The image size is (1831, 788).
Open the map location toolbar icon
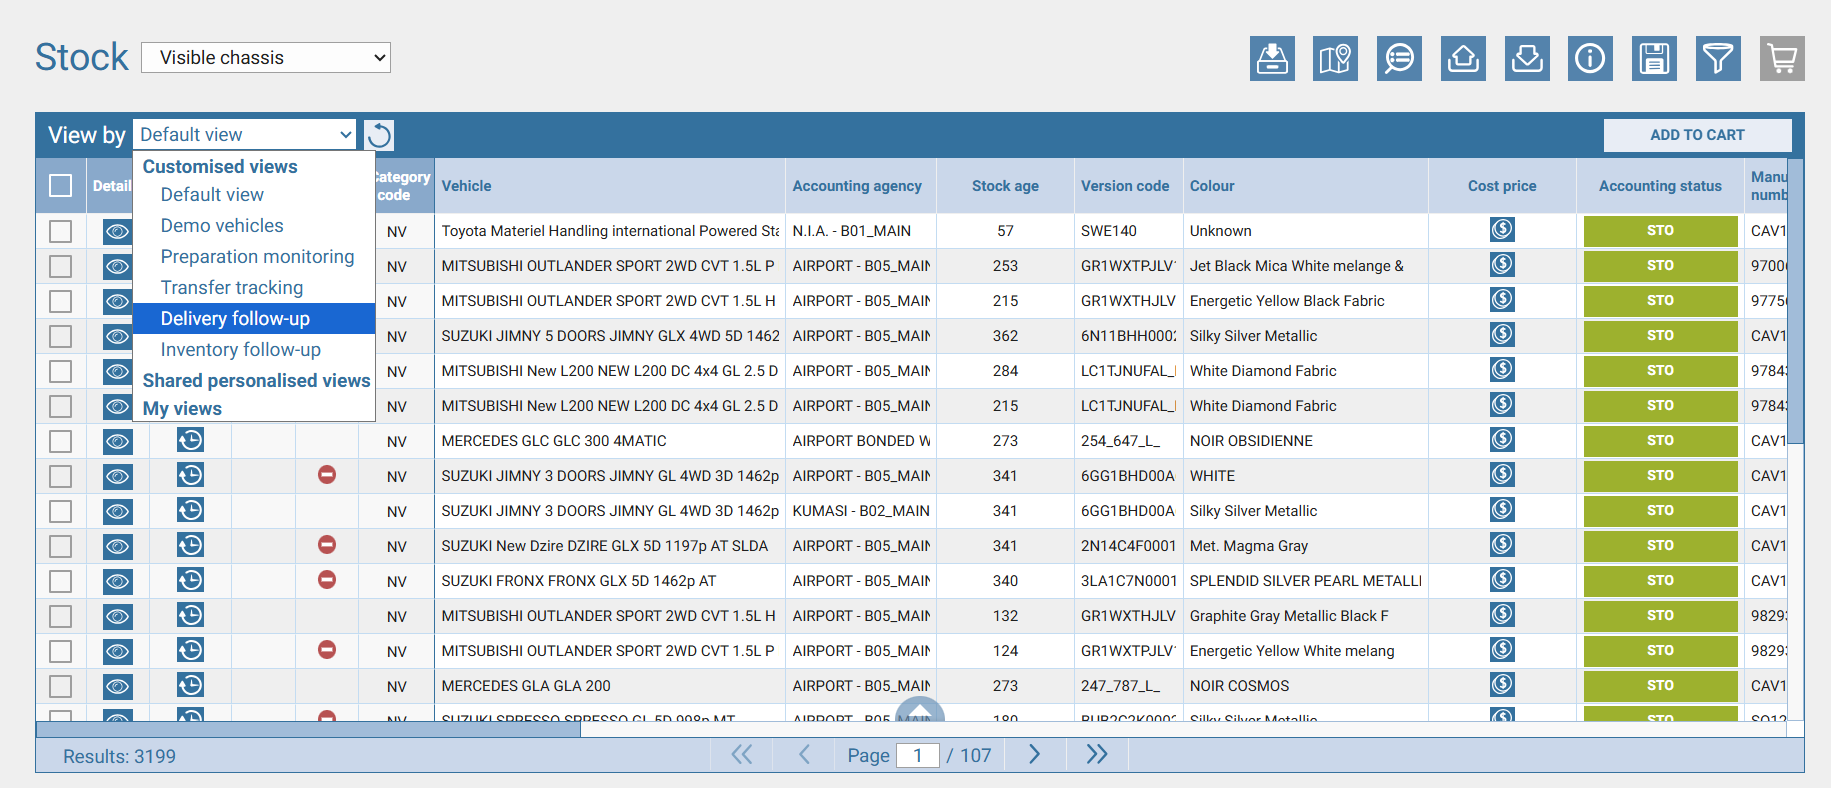coord(1335,58)
